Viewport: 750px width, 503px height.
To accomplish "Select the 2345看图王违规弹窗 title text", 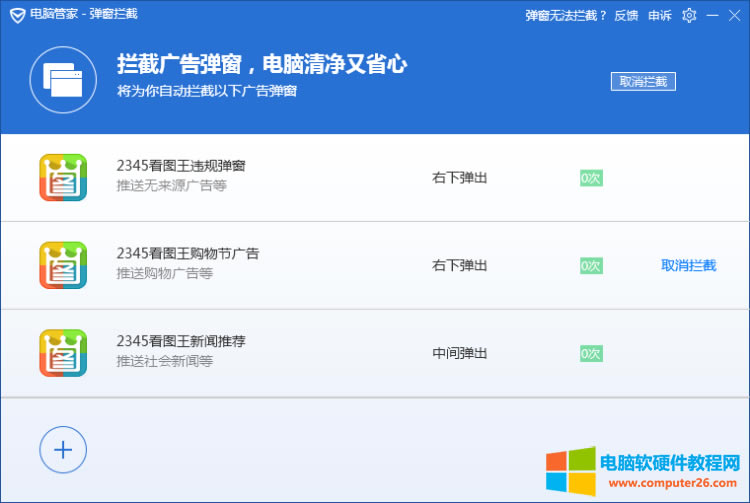I will coord(181,166).
